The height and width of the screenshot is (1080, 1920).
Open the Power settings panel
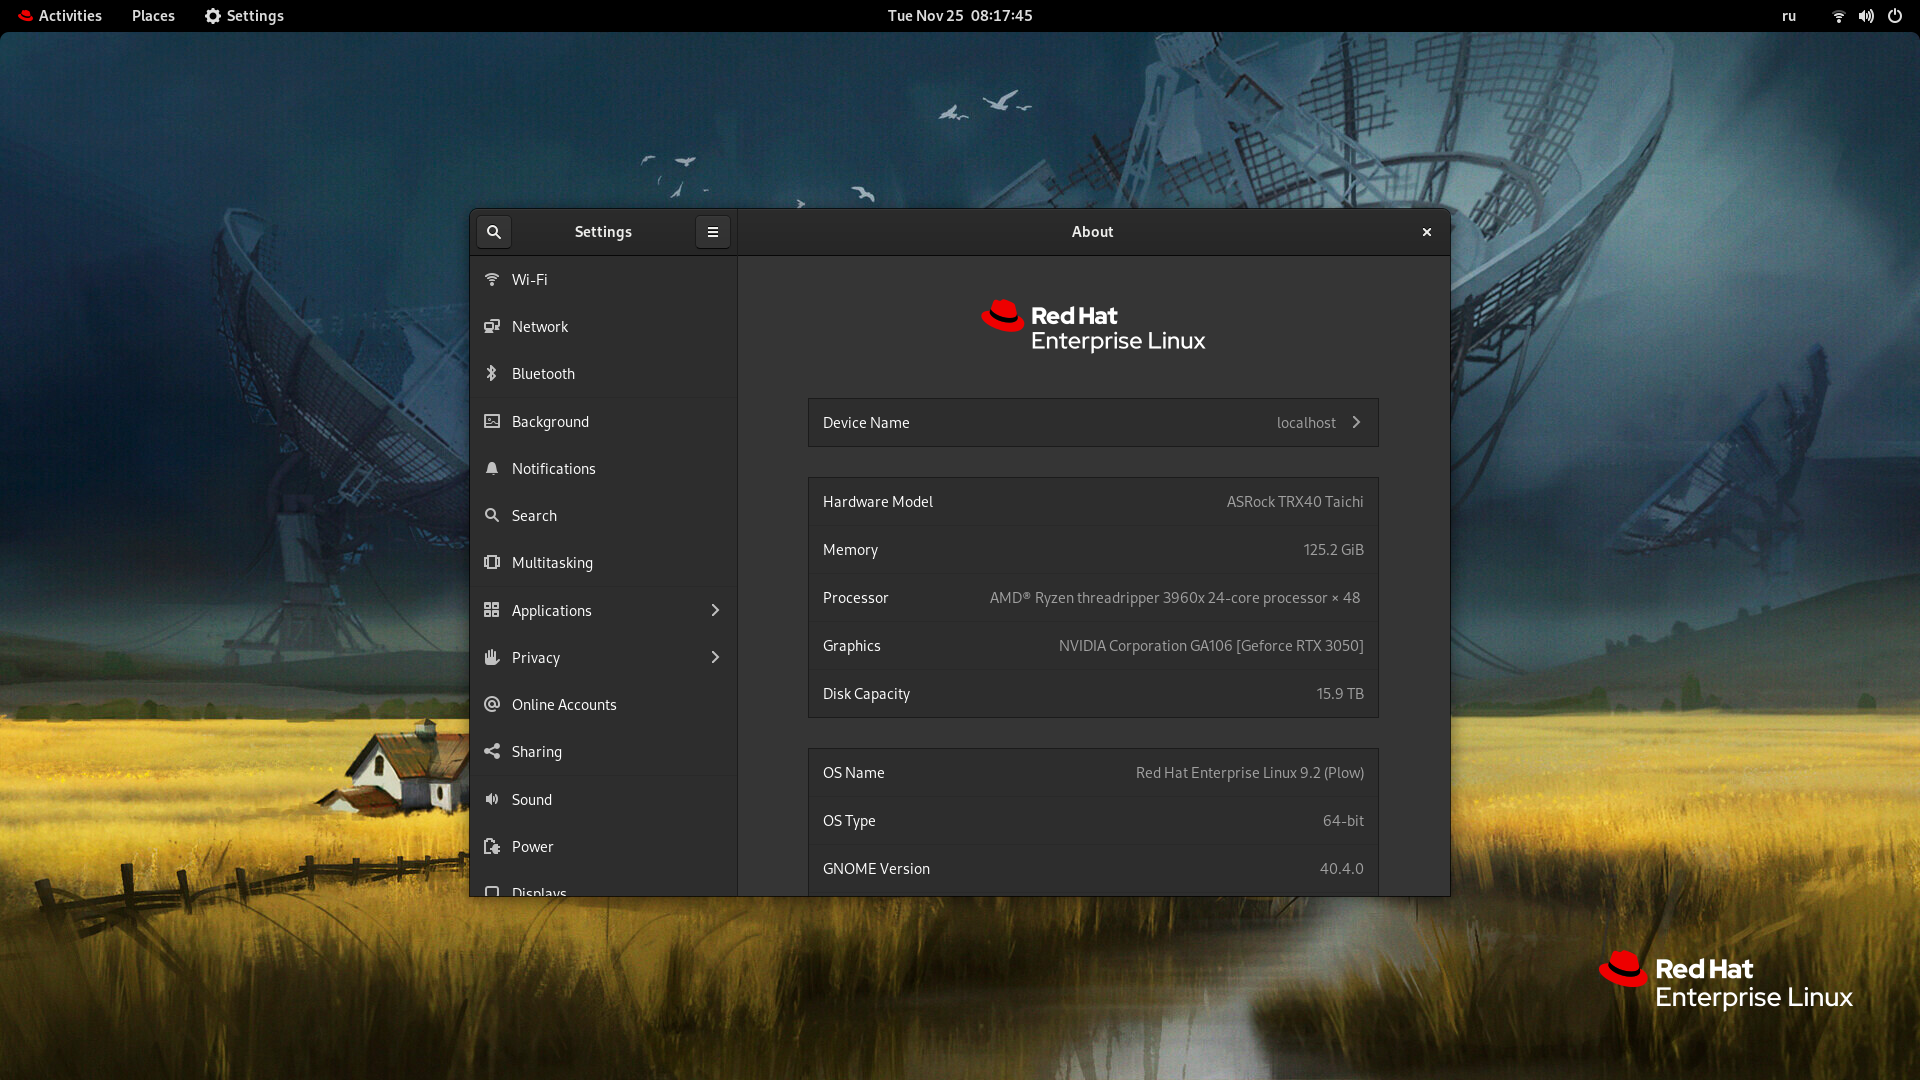point(532,847)
